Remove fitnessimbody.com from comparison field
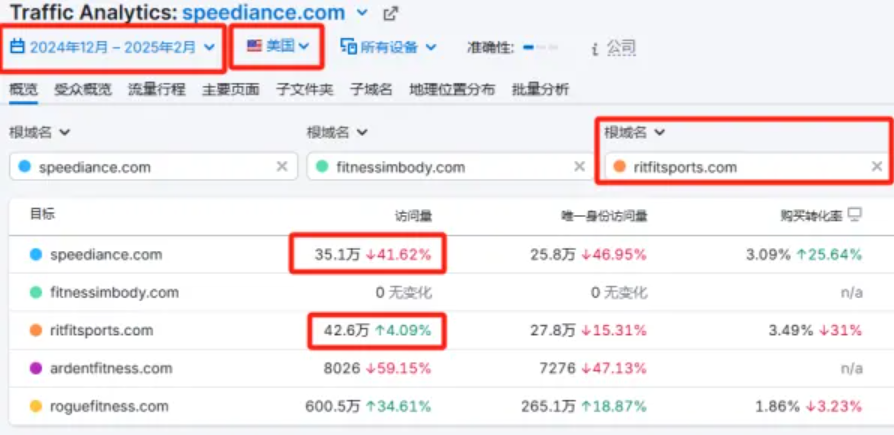894x435 pixels. tap(579, 167)
